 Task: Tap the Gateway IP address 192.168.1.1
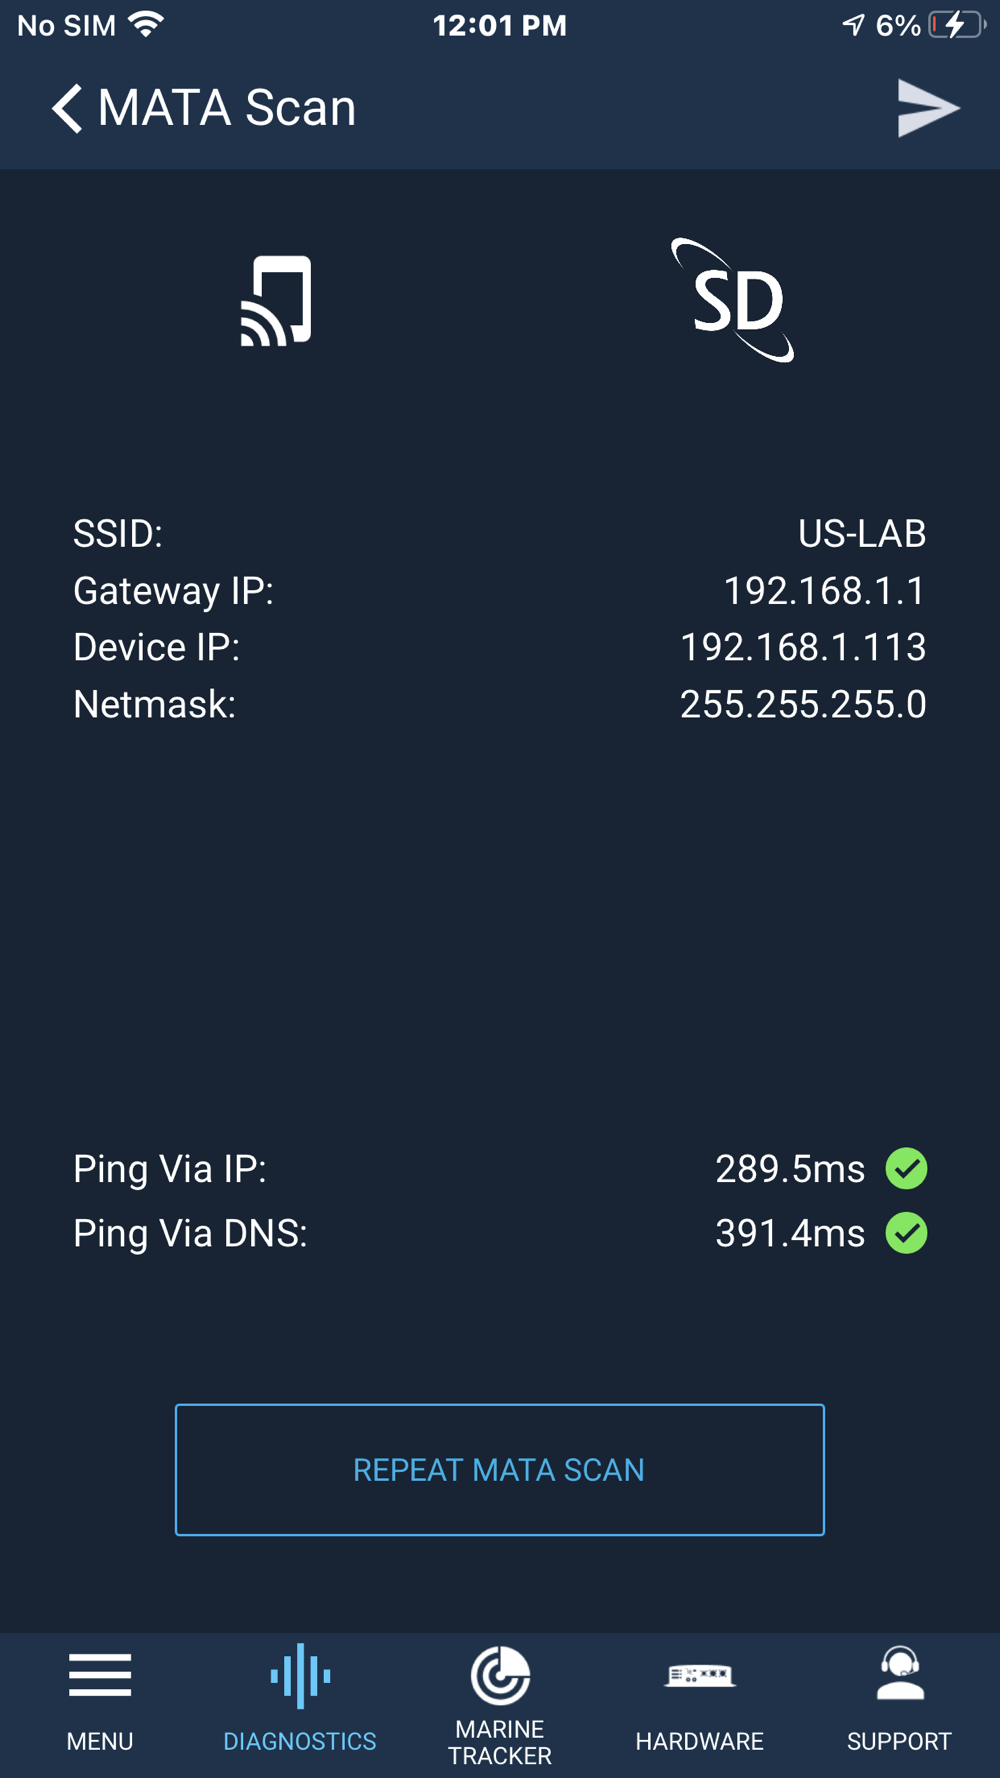coord(825,591)
